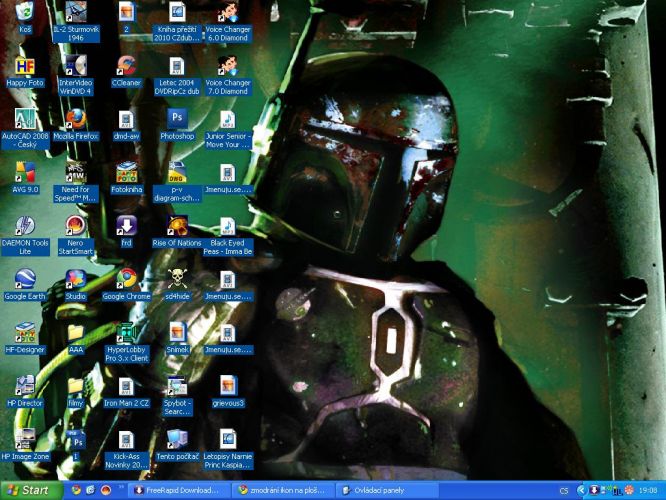666x500 pixels.
Task: Open AVG 9.0 desktop icon
Action: pos(25,178)
